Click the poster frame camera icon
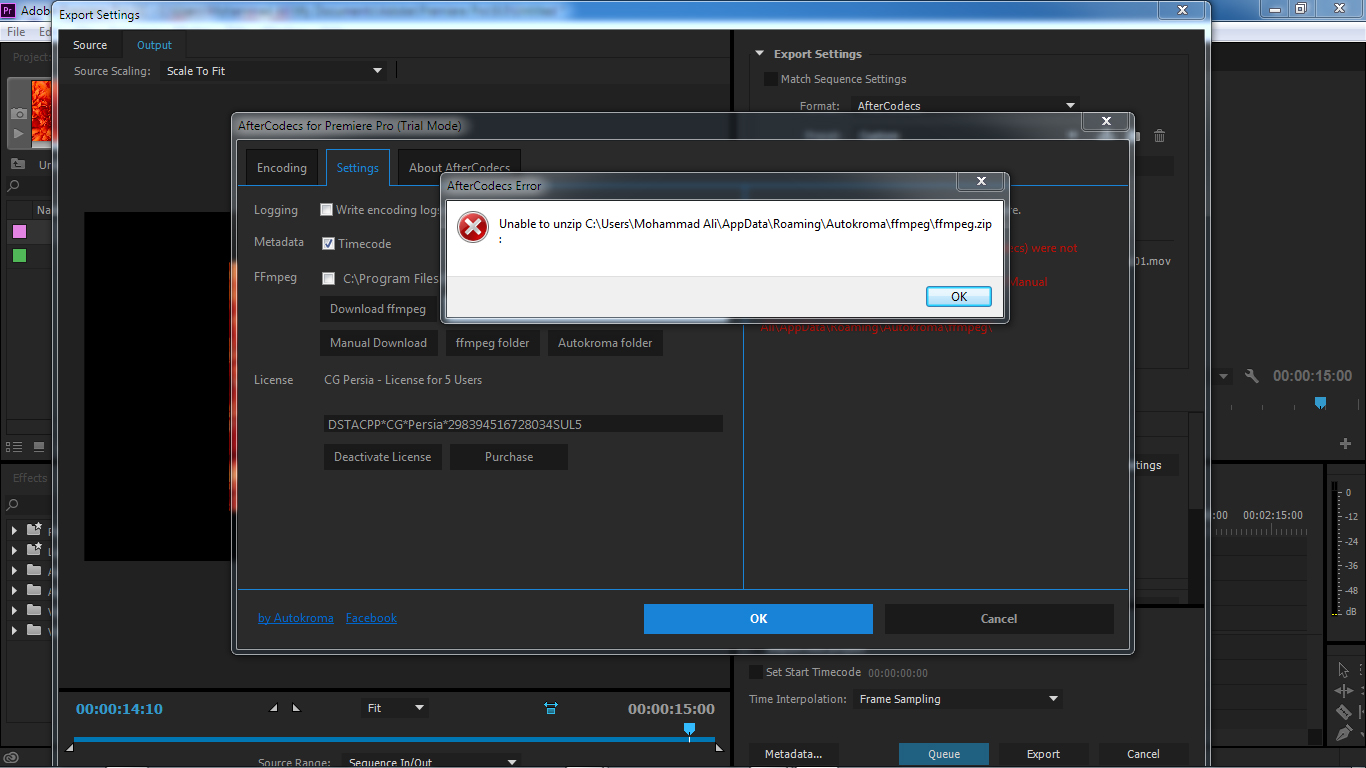 coord(18,114)
